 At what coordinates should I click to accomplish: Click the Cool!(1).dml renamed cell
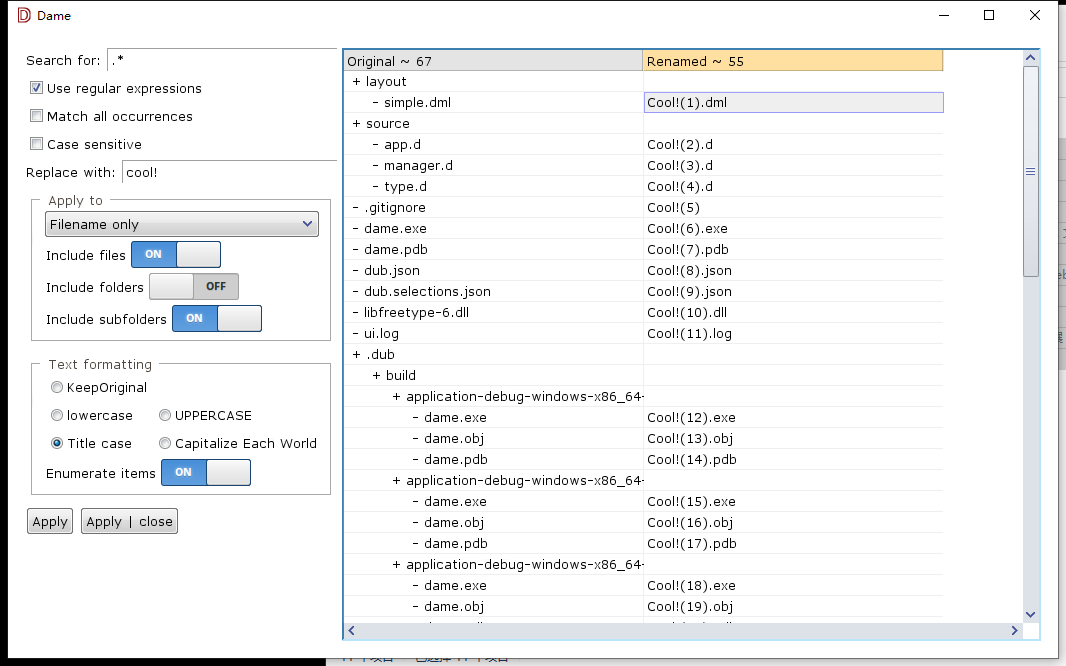[x=793, y=103]
